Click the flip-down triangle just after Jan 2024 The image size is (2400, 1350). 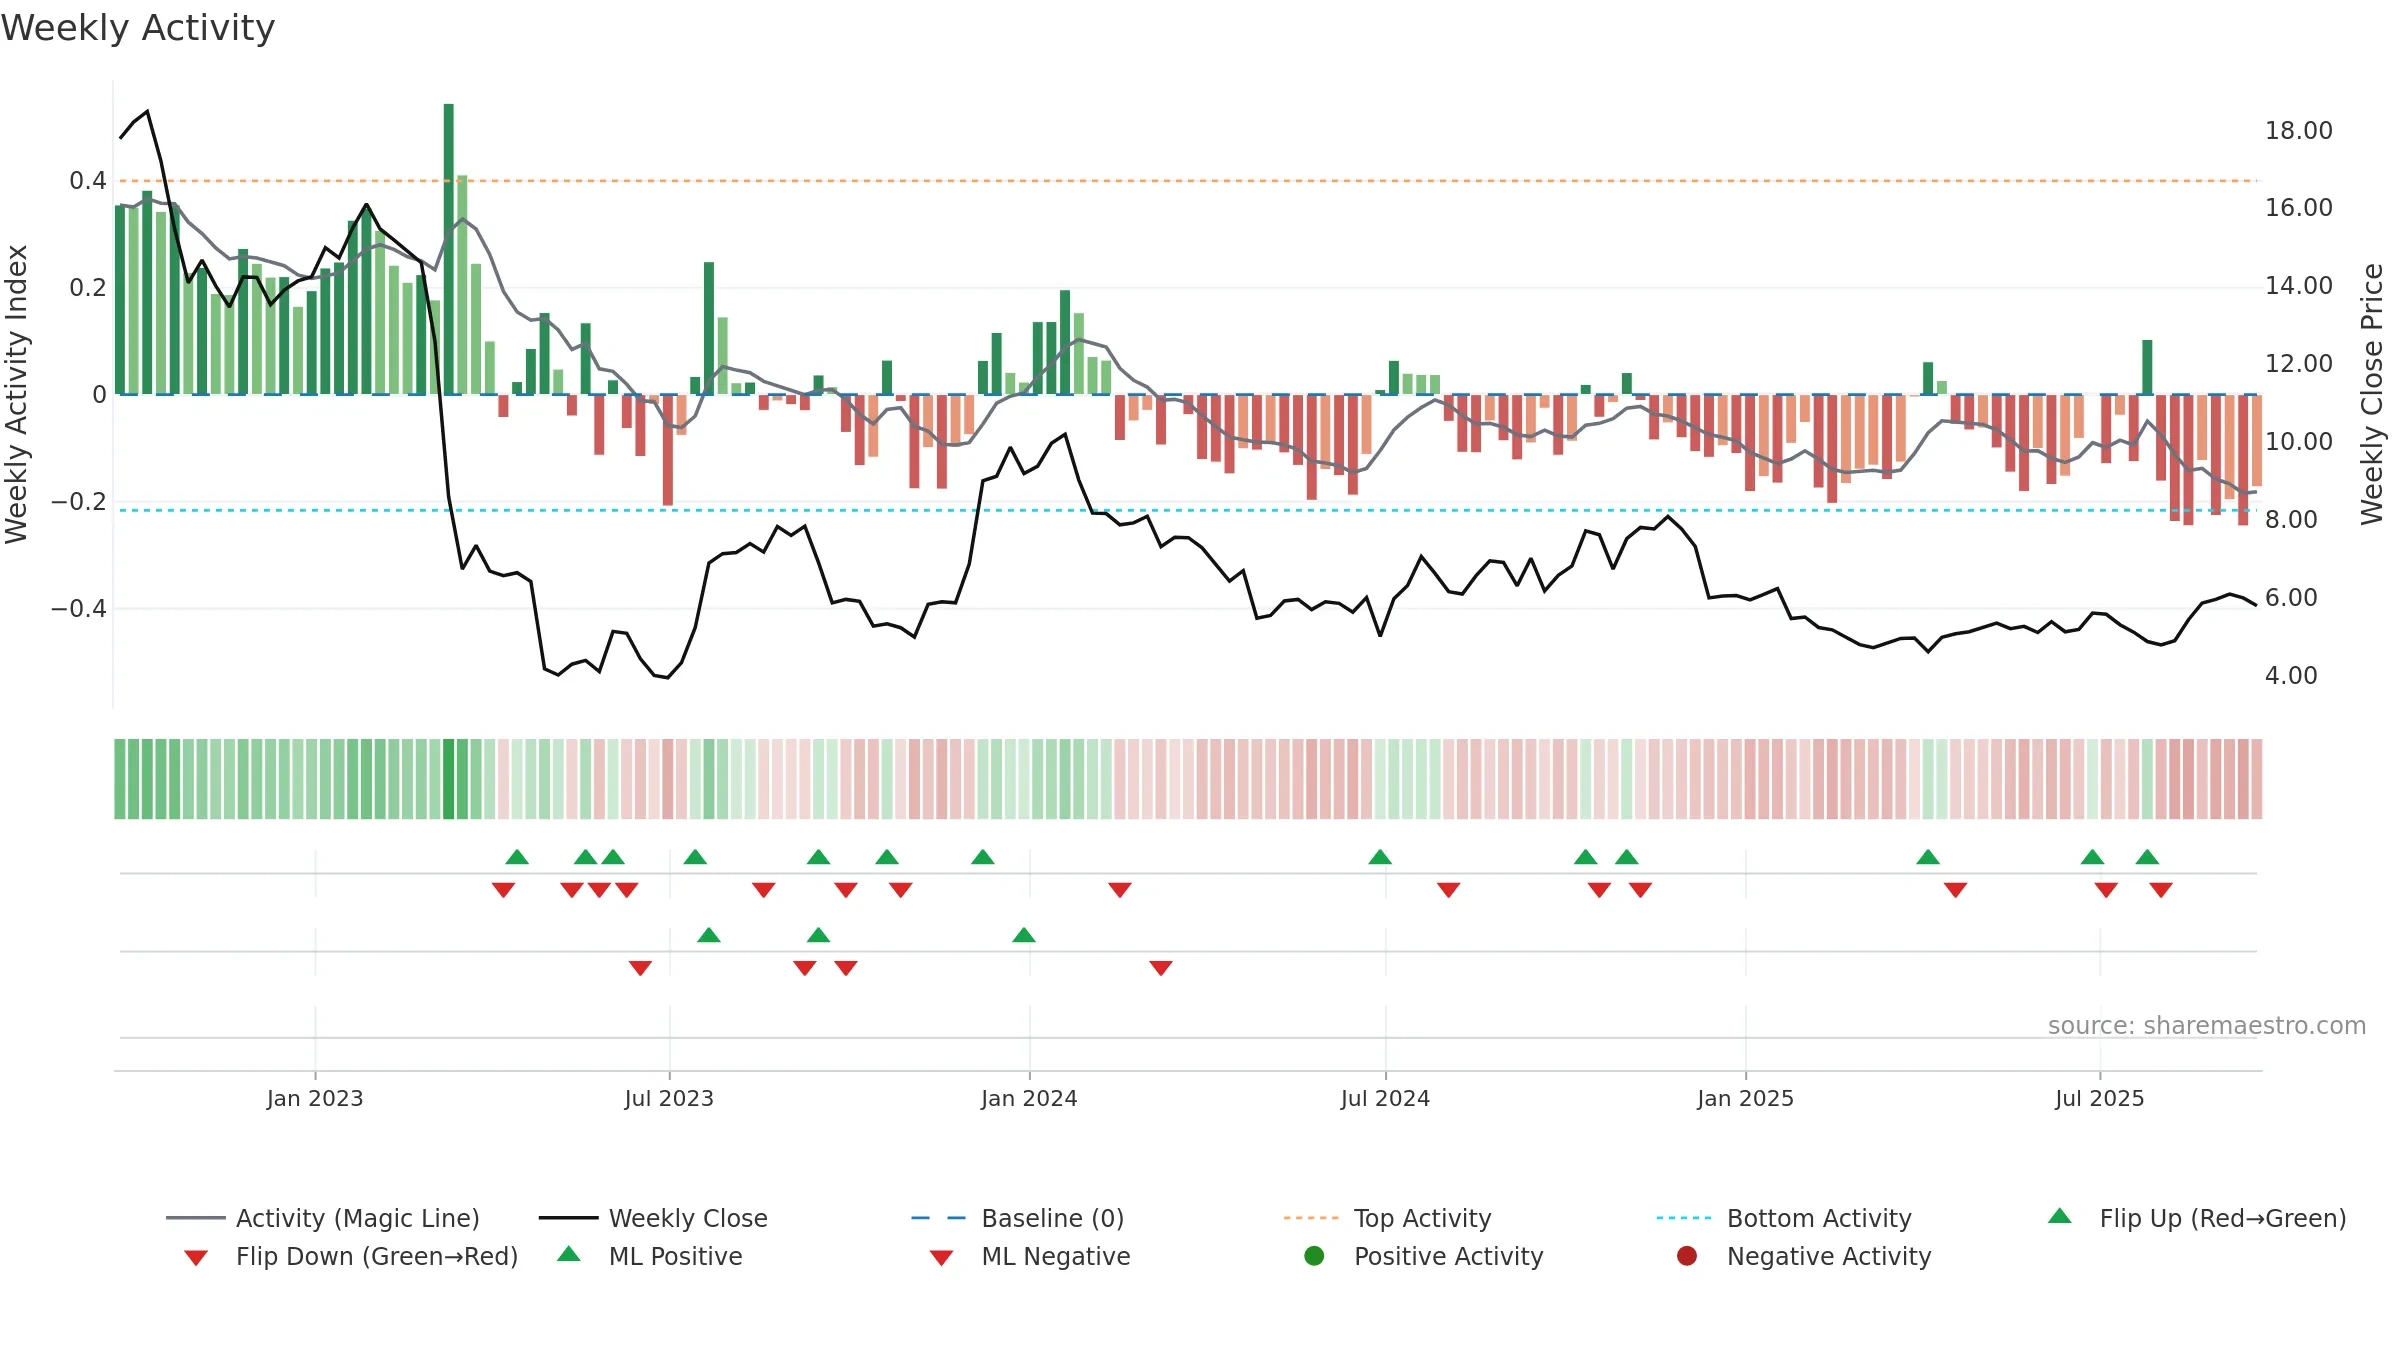pos(1120,890)
